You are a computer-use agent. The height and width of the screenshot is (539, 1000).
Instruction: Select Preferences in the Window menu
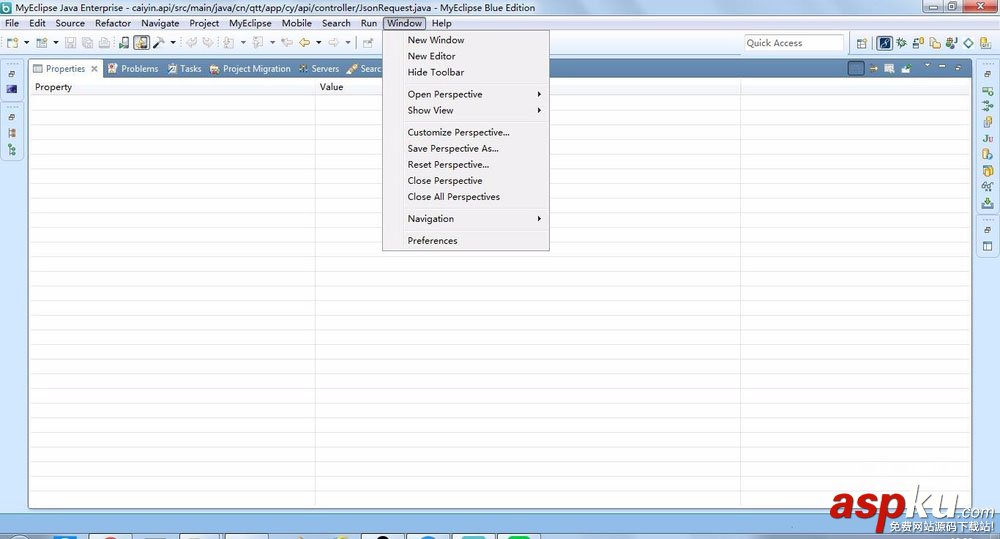click(x=432, y=241)
